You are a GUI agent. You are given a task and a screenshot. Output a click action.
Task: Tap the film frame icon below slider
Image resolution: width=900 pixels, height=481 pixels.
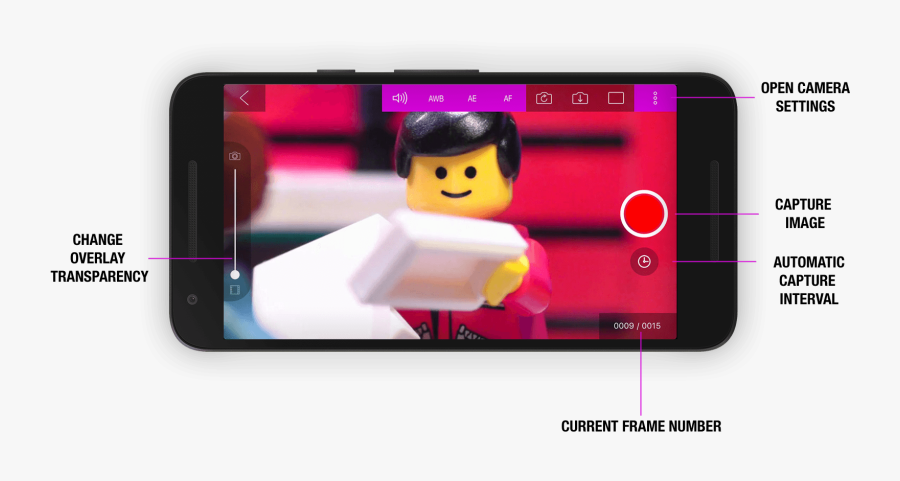235,290
